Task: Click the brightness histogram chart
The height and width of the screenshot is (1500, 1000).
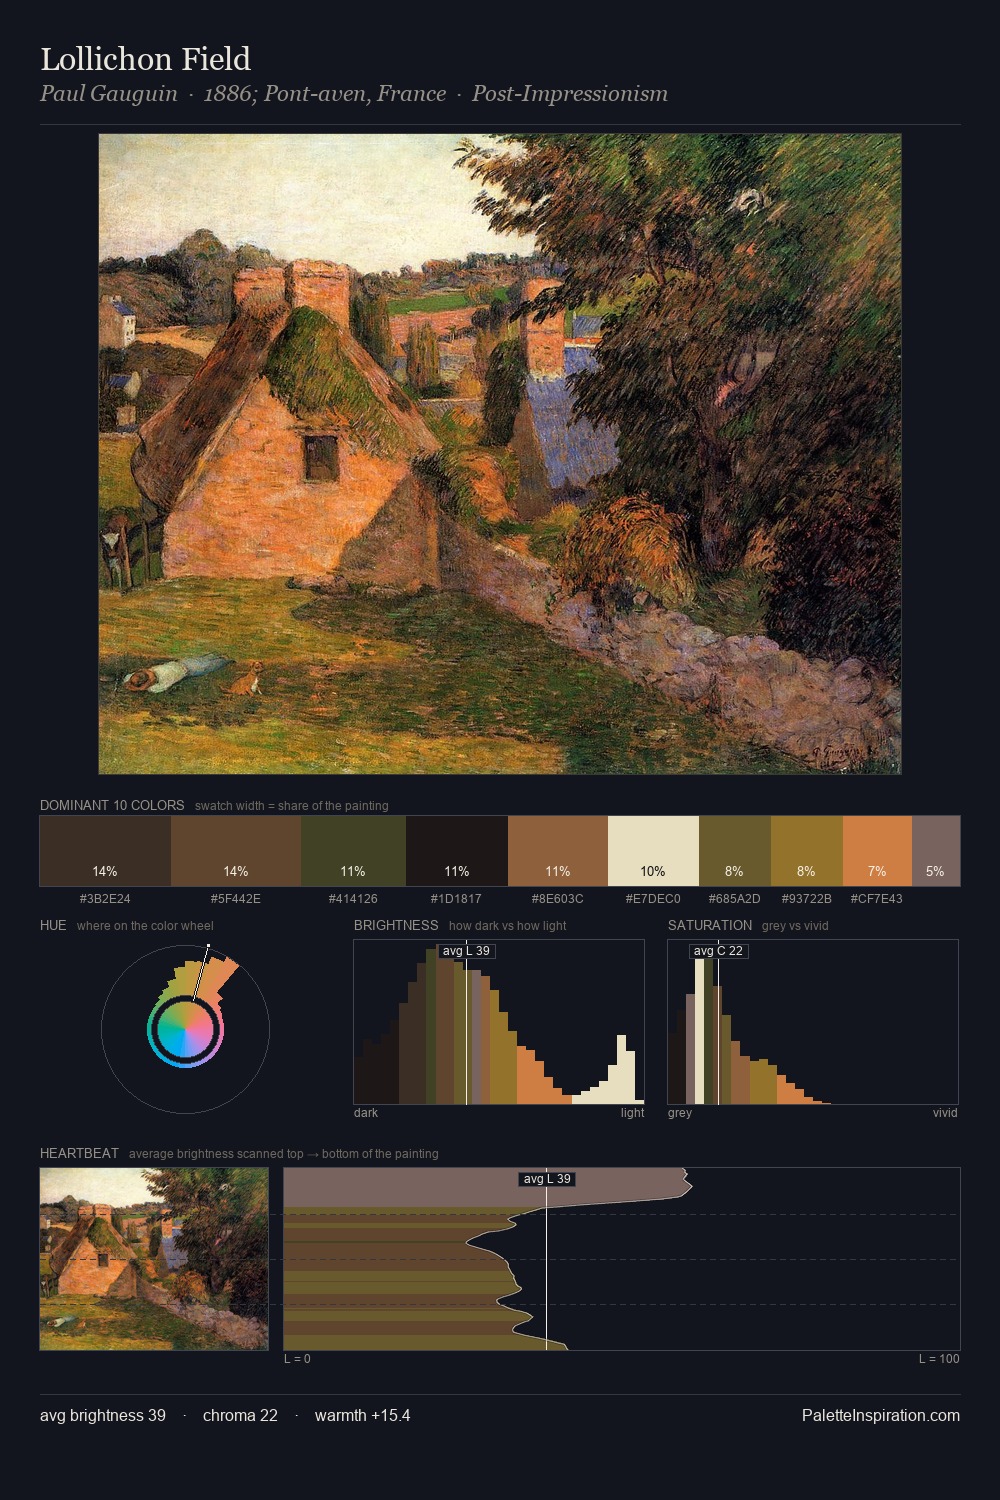Action: pyautogui.click(x=499, y=1022)
